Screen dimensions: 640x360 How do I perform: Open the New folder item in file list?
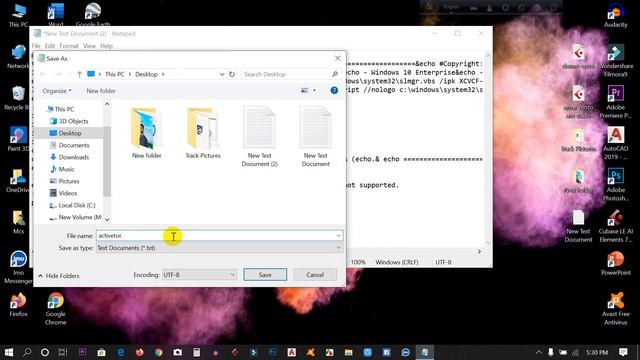coord(147,133)
